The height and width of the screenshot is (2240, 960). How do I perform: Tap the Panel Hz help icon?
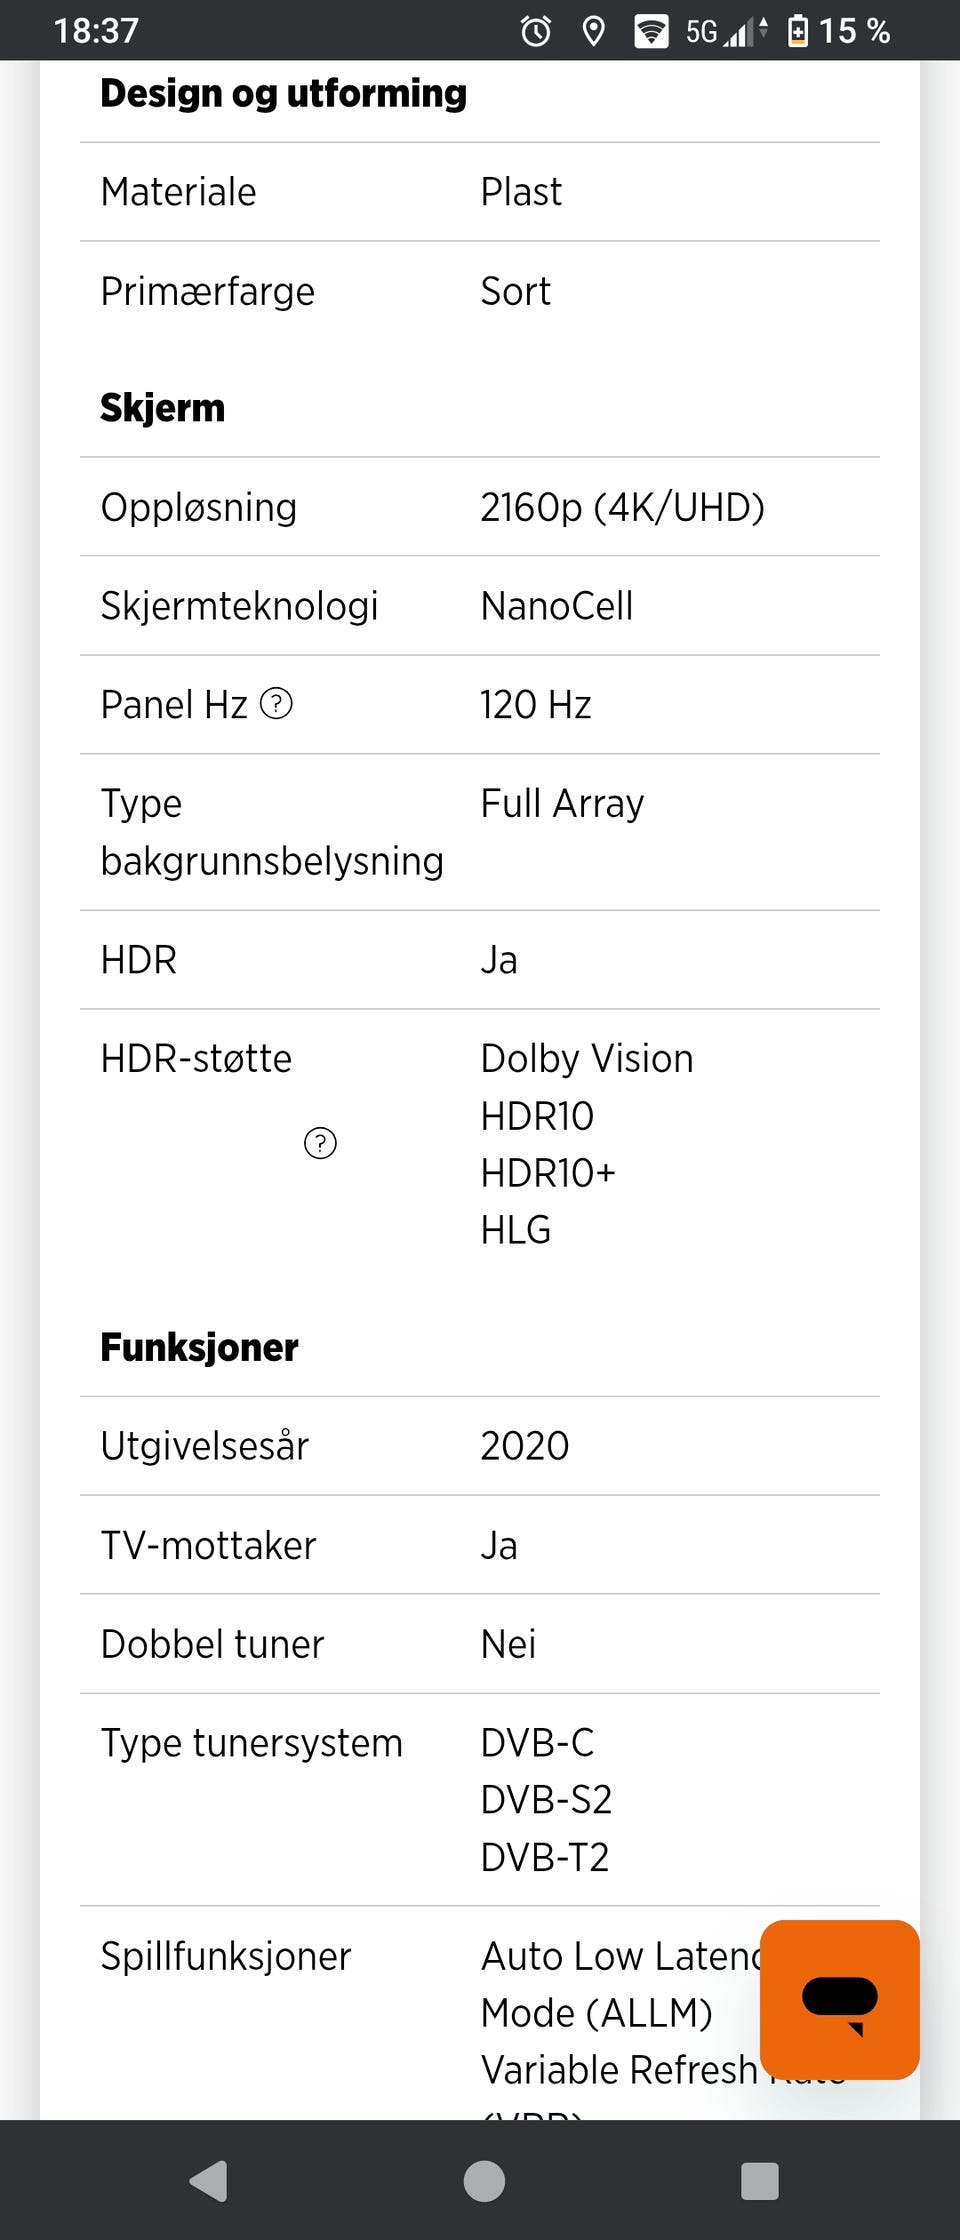point(276,704)
